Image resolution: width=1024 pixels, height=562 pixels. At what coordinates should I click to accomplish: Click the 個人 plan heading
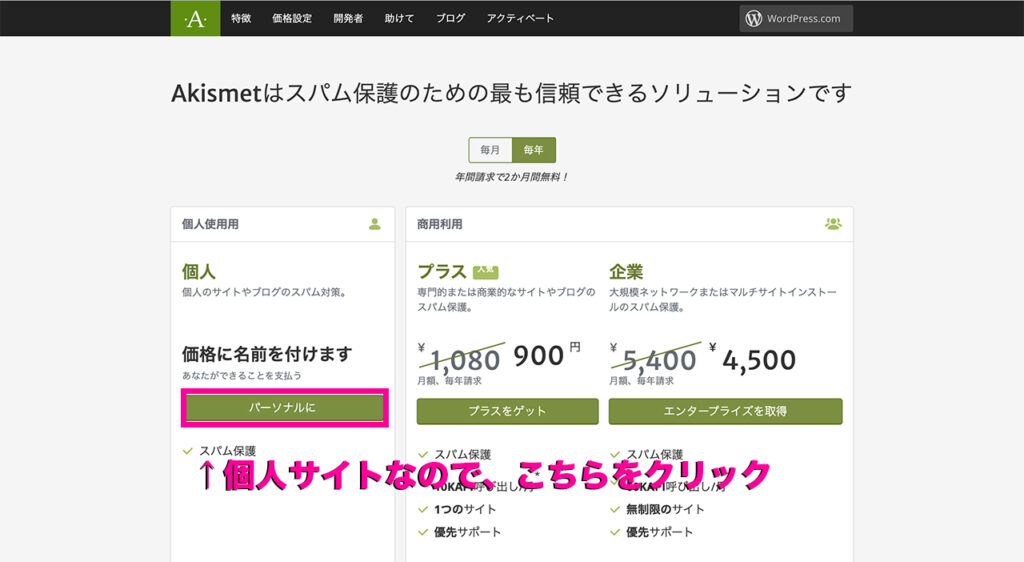pyautogui.click(x=199, y=272)
